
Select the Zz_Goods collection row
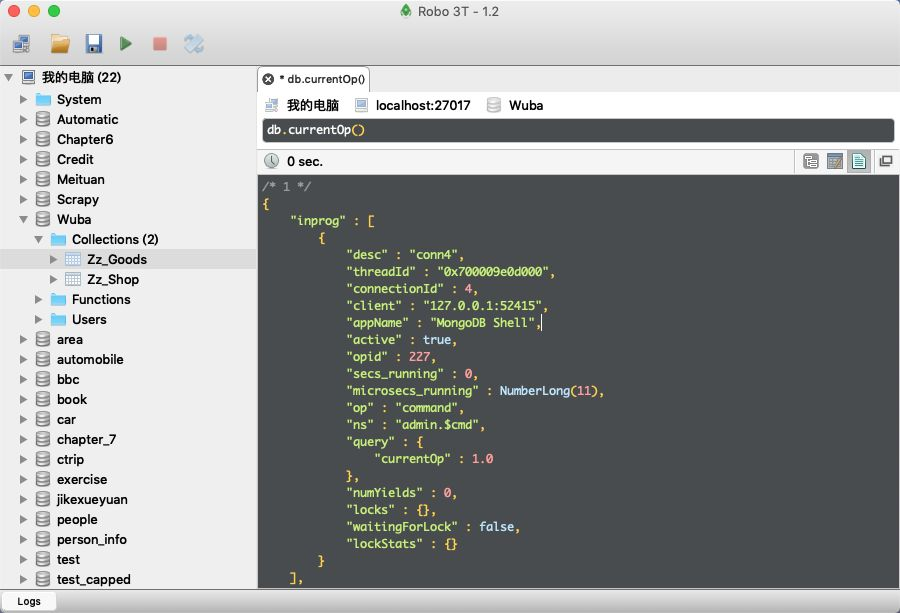click(128, 259)
